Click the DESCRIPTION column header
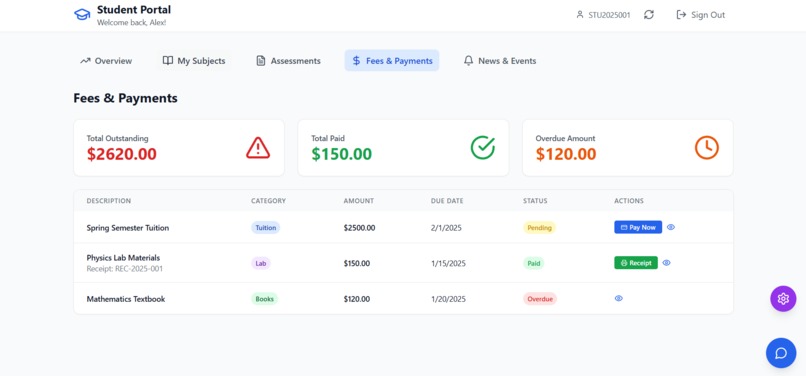This screenshot has width=806, height=376. (x=108, y=201)
